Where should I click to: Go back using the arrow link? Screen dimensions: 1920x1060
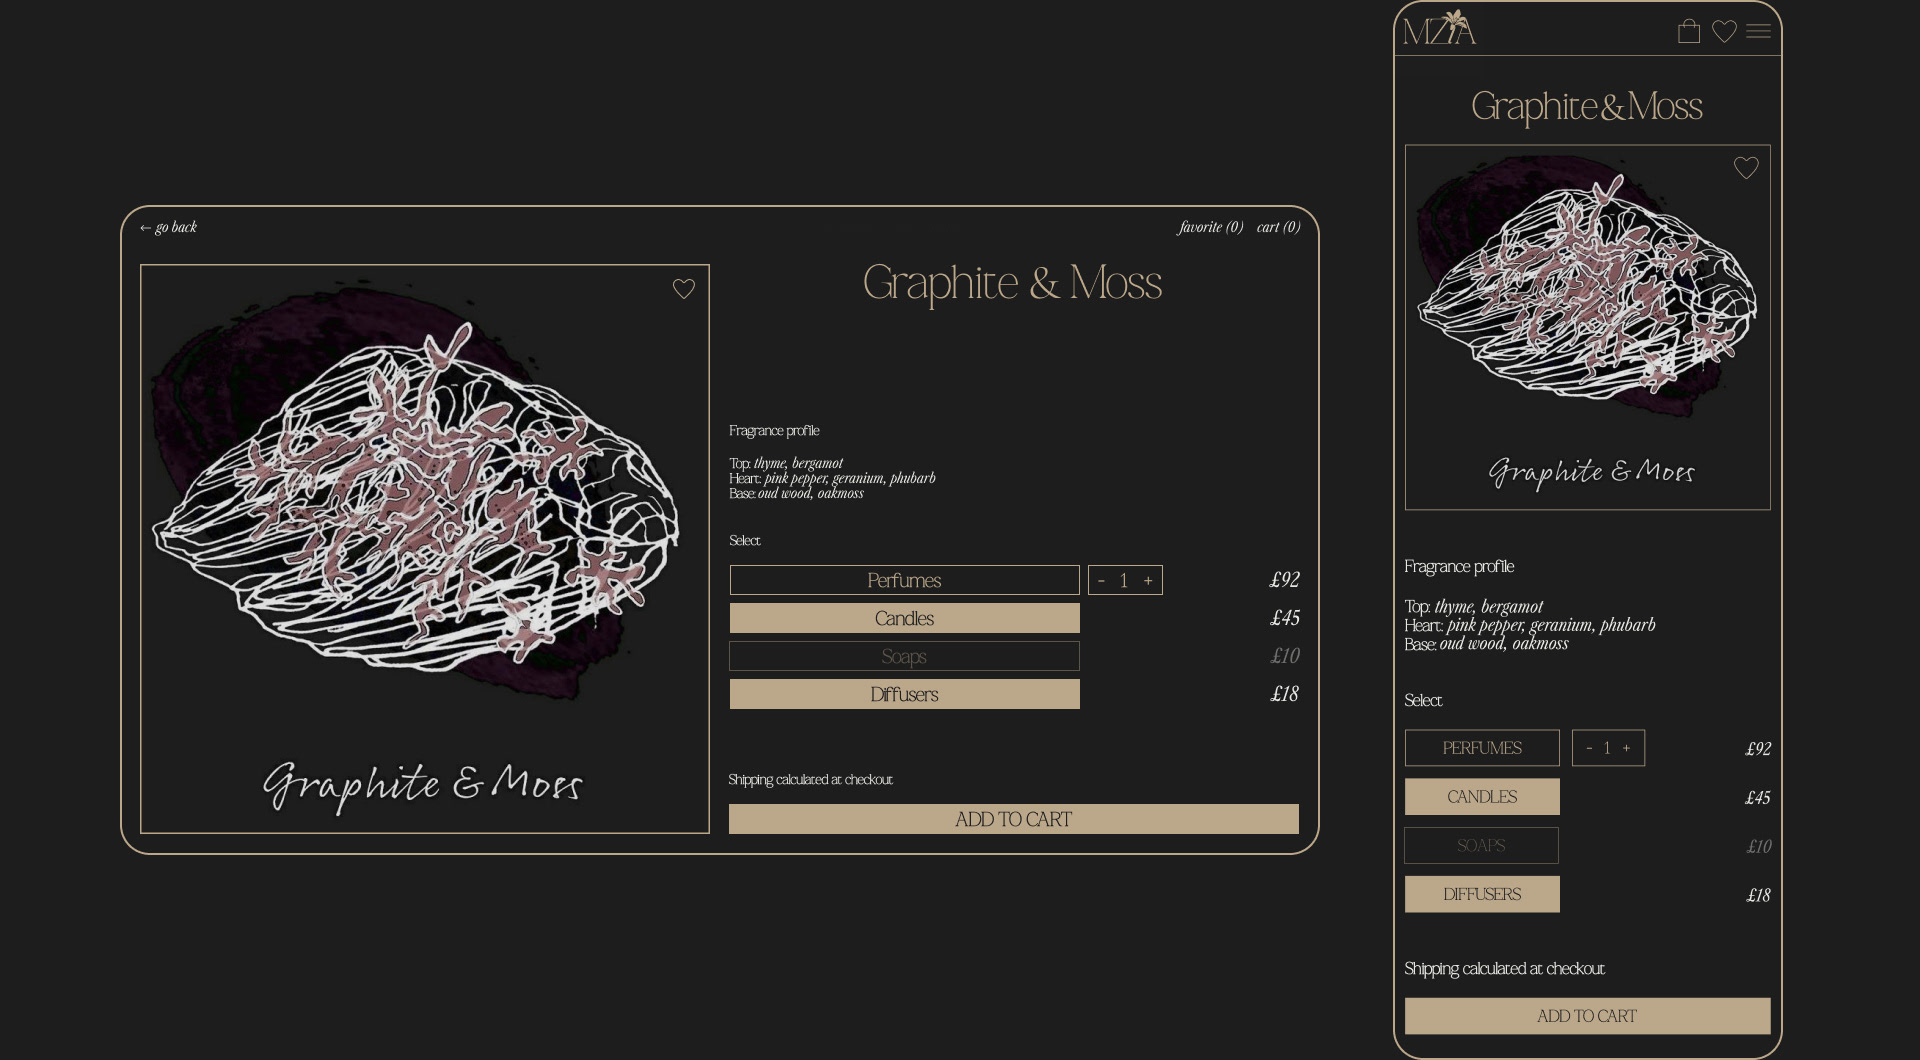[x=169, y=228]
